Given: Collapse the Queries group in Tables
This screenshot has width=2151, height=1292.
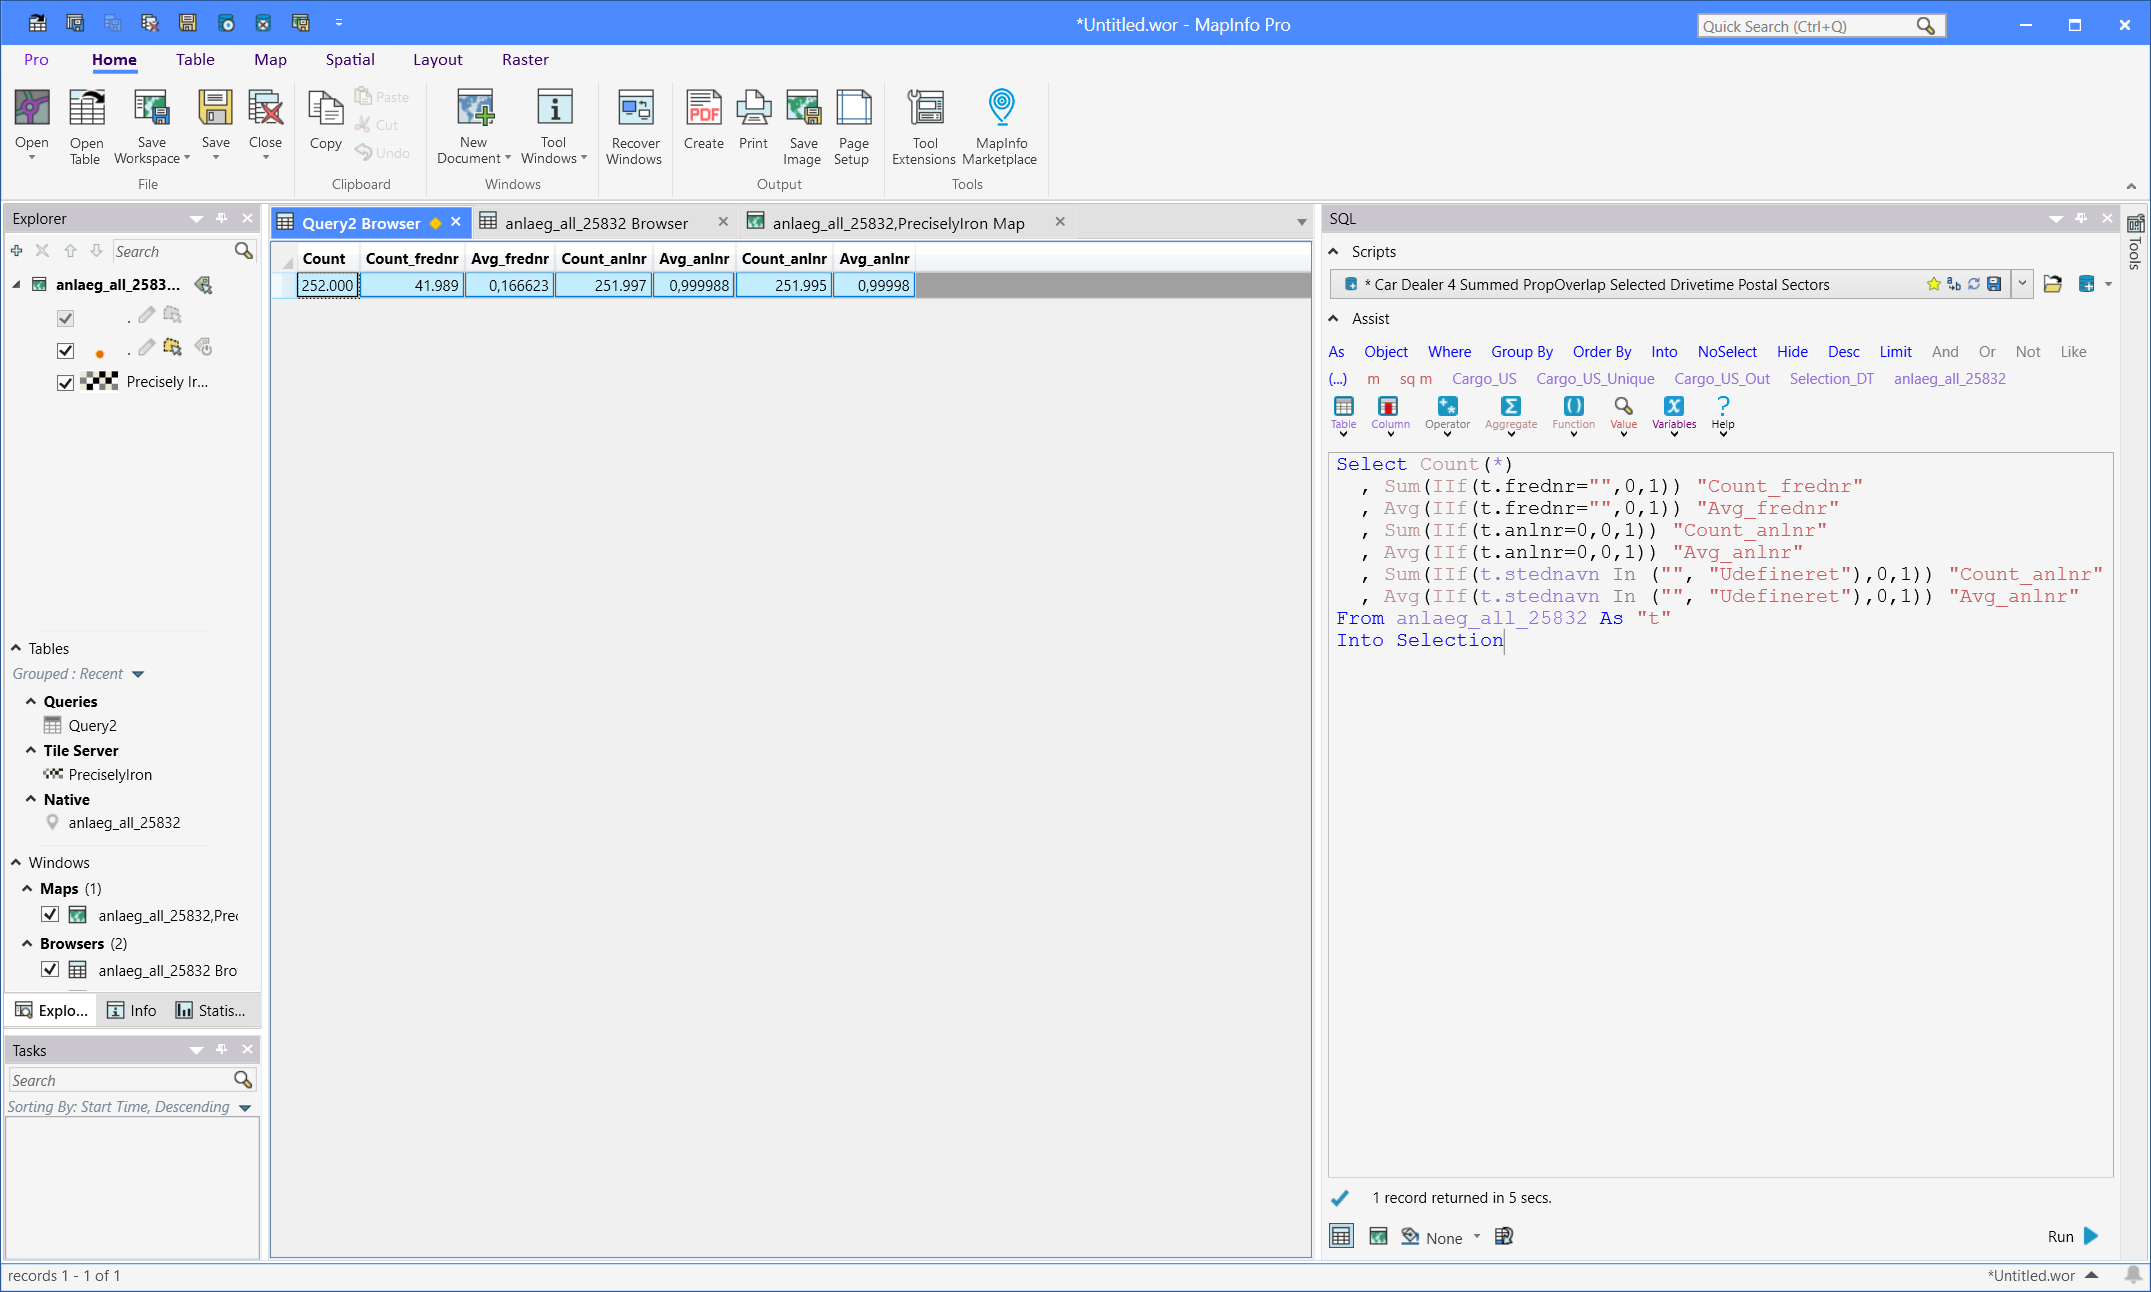Looking at the screenshot, I should coord(31,702).
